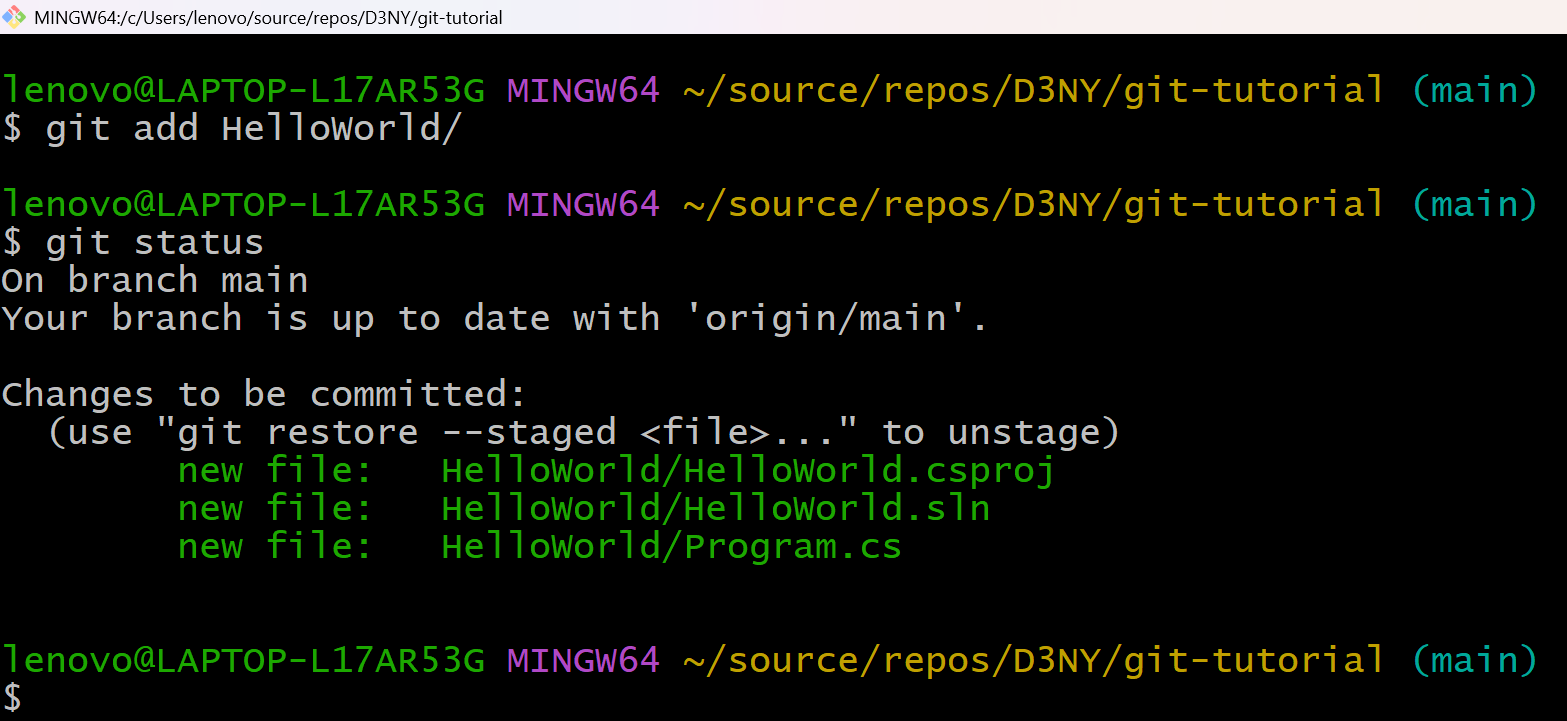Click the (main) branch indicator in first prompt

(x=1474, y=91)
